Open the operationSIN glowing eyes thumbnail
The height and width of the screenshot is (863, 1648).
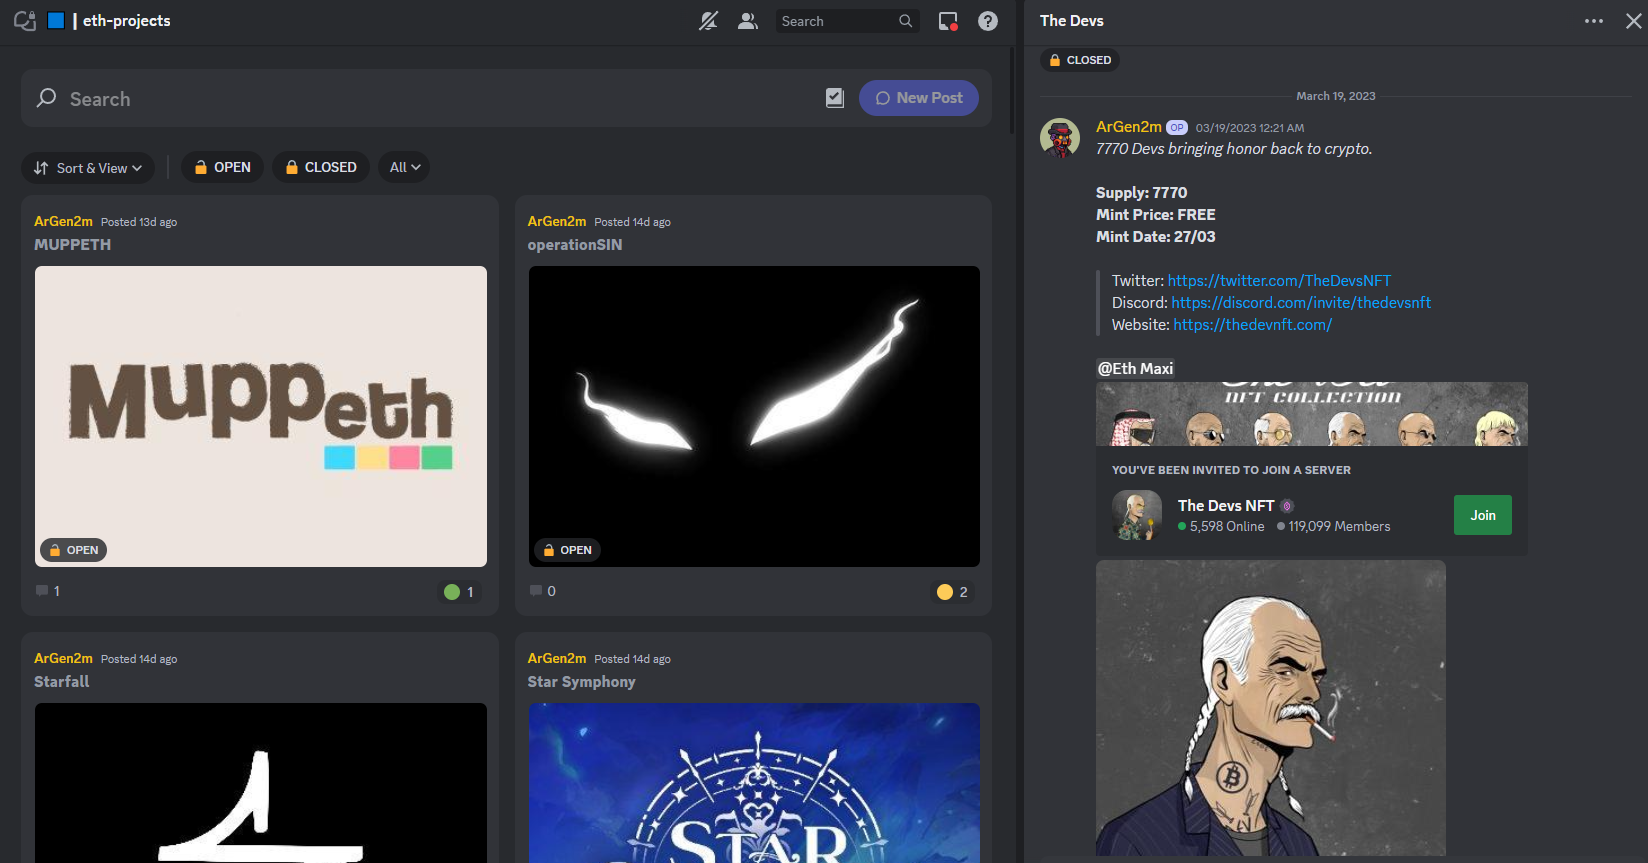(x=754, y=416)
